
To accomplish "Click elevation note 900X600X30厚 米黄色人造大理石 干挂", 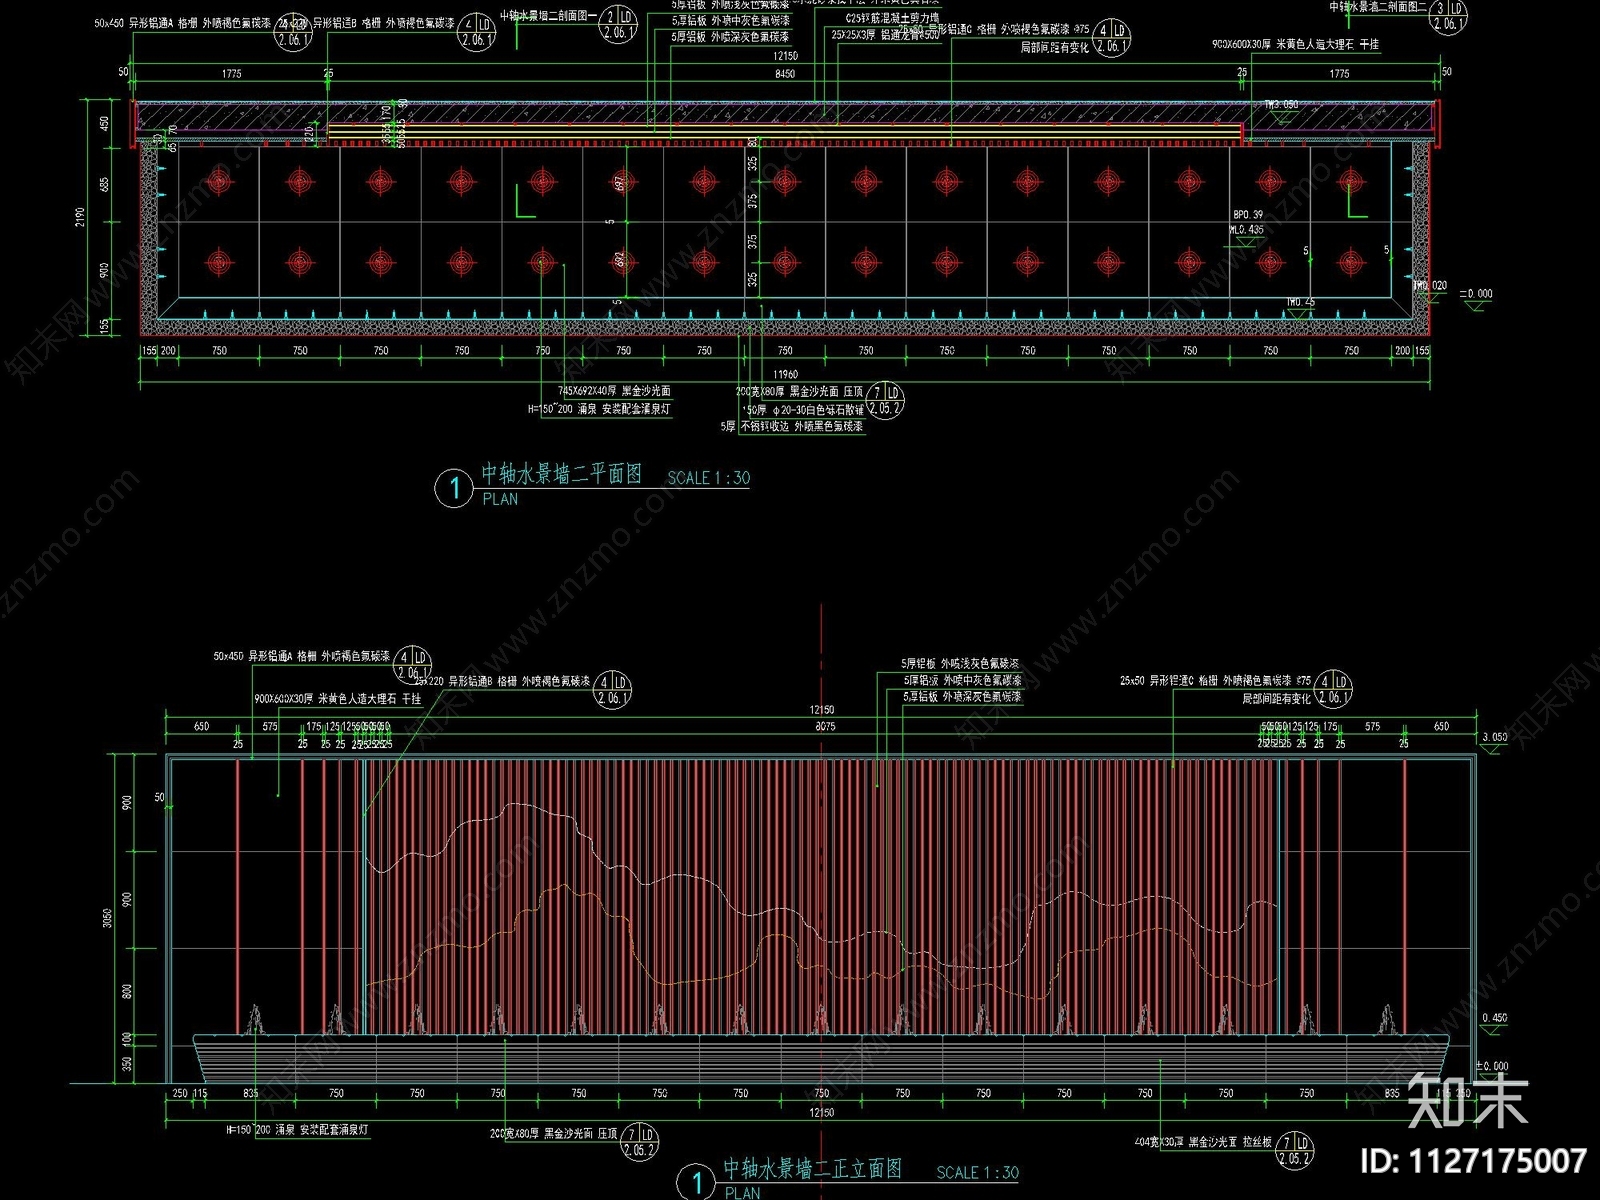I will [x=338, y=699].
